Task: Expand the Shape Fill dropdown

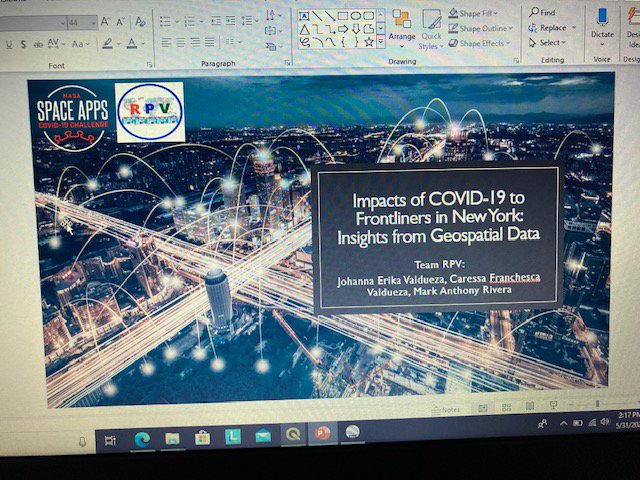Action: (x=484, y=14)
